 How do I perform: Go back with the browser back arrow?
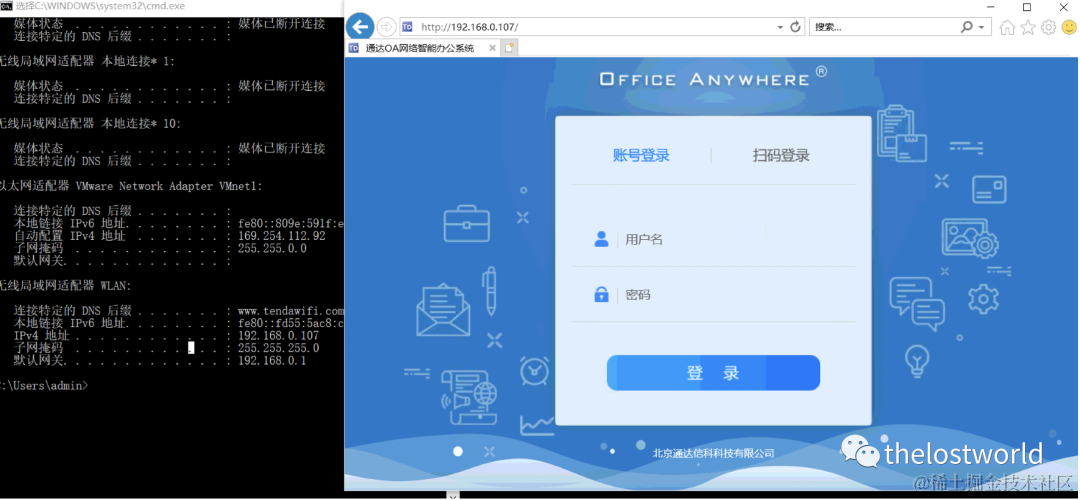point(360,27)
